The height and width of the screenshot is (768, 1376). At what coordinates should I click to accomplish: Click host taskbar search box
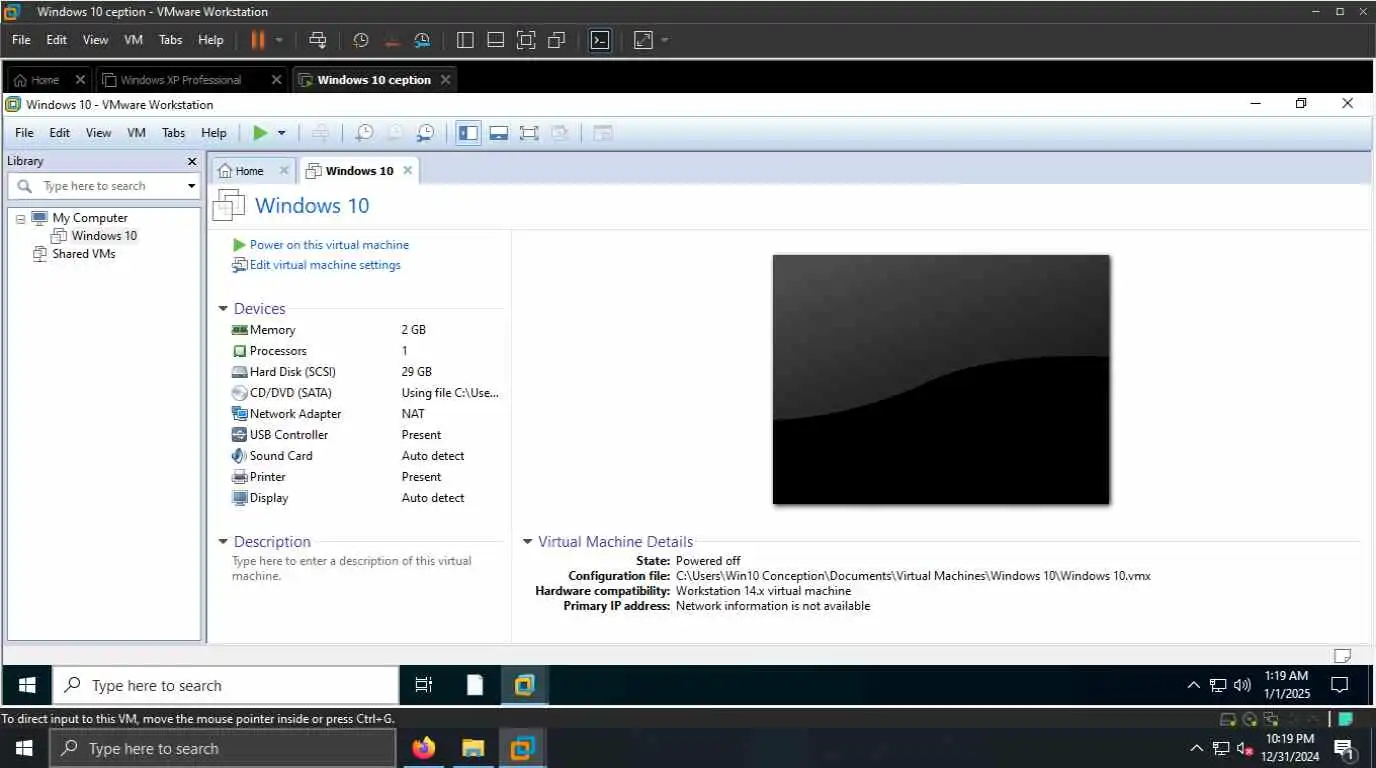coord(222,748)
